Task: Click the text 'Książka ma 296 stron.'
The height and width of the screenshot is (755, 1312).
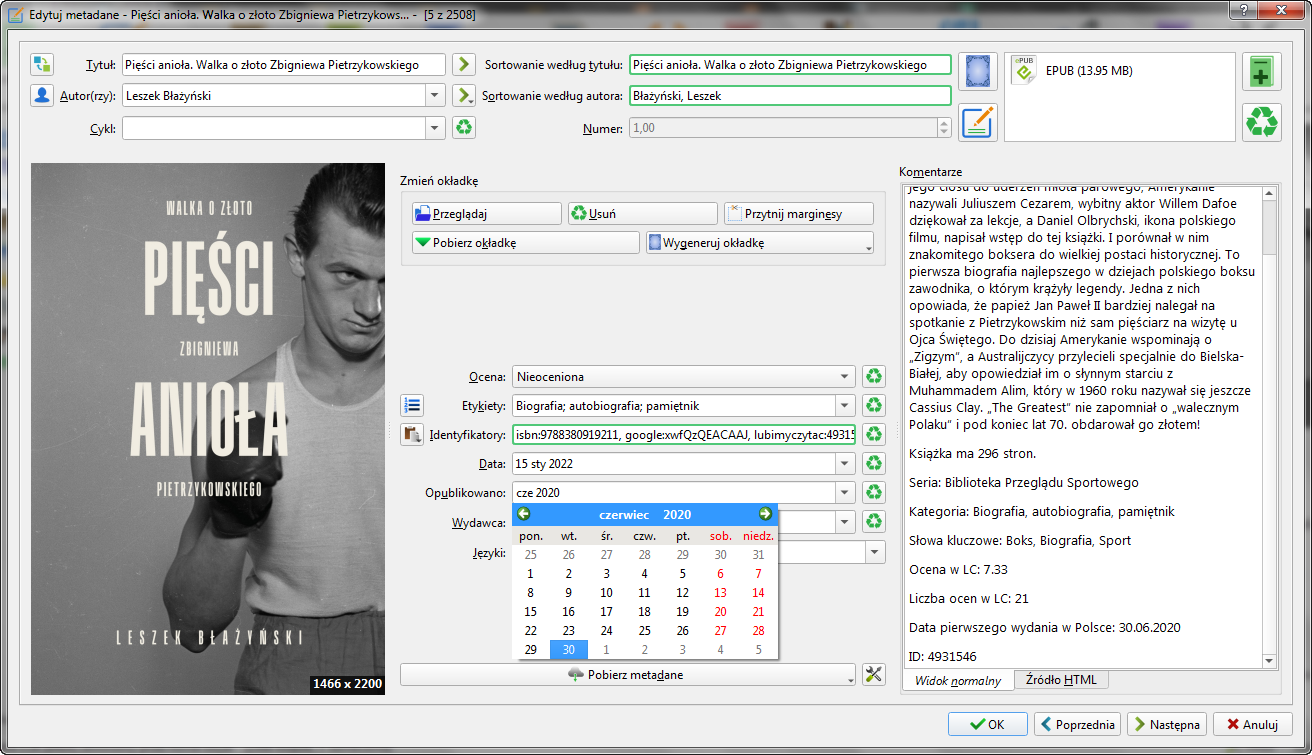Action: point(972,454)
